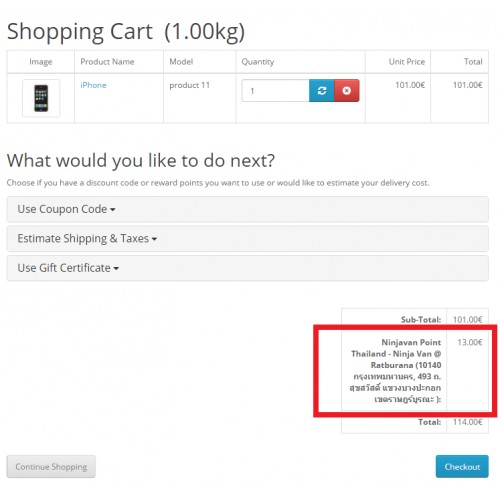Click the Product Name column header
Viewport: 500px width, 500px height.
[x=107, y=62]
